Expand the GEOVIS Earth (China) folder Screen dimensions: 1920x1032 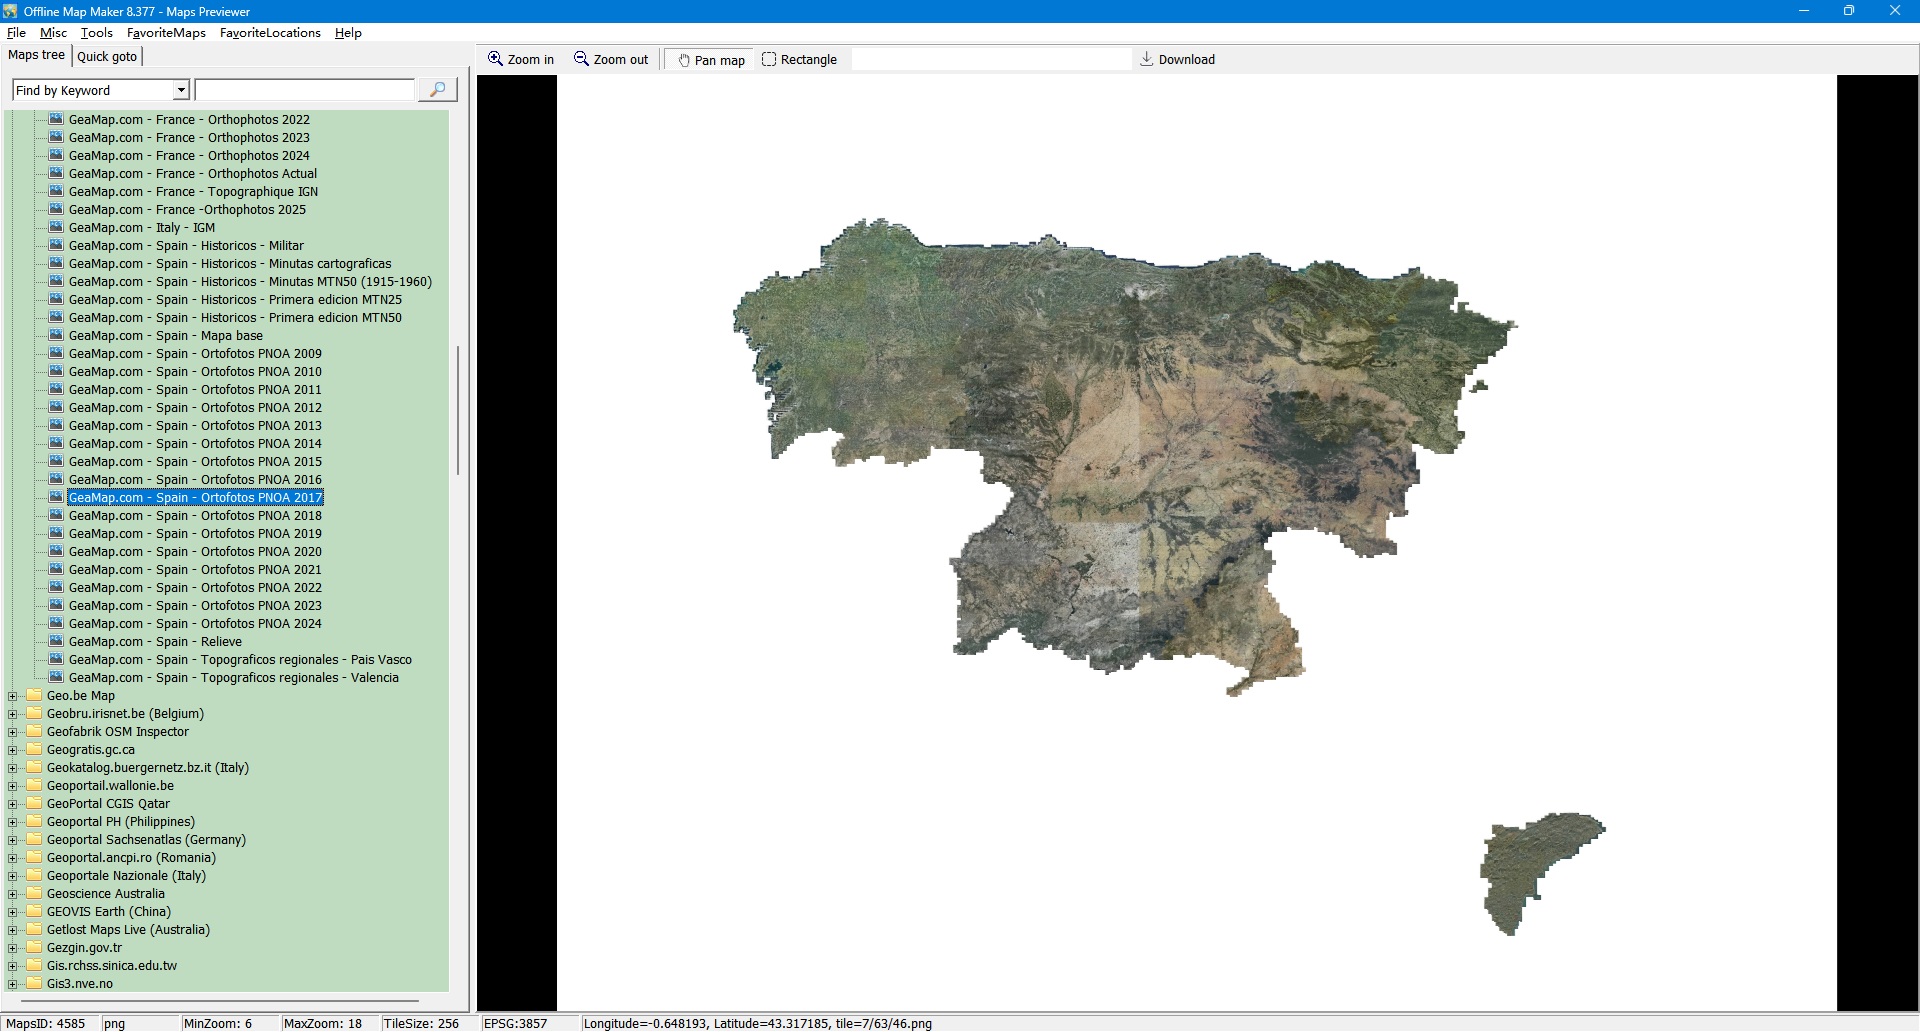pos(13,912)
